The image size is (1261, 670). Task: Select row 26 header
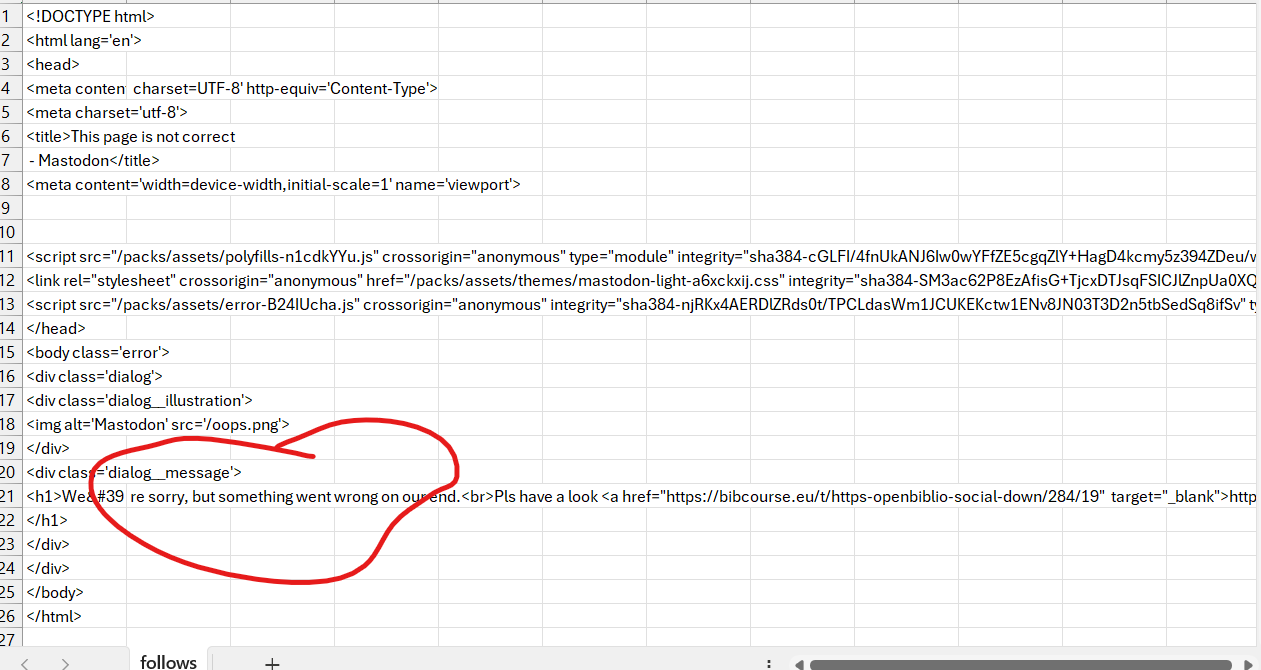10,616
